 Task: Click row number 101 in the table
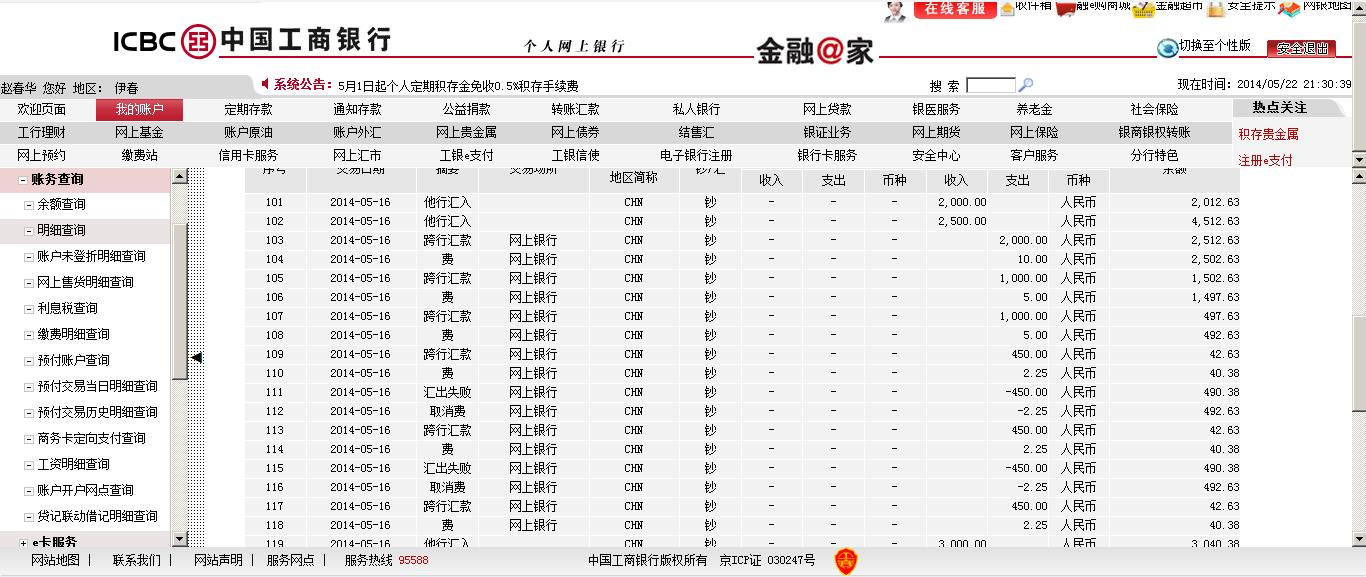click(x=274, y=202)
